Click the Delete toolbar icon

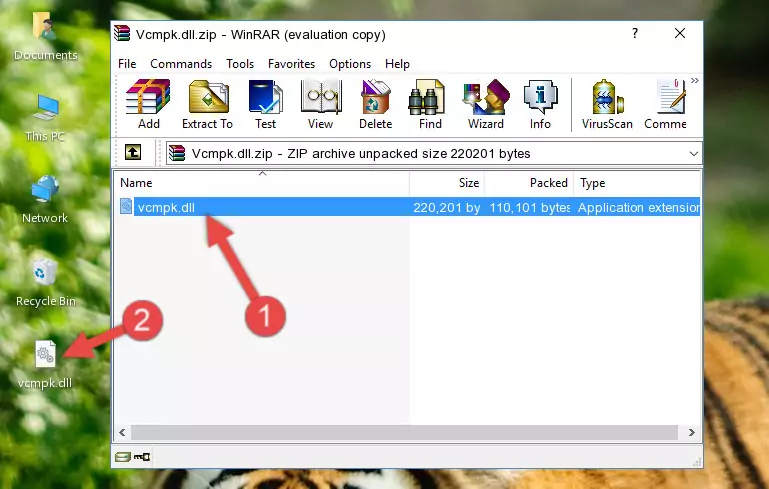(x=376, y=104)
